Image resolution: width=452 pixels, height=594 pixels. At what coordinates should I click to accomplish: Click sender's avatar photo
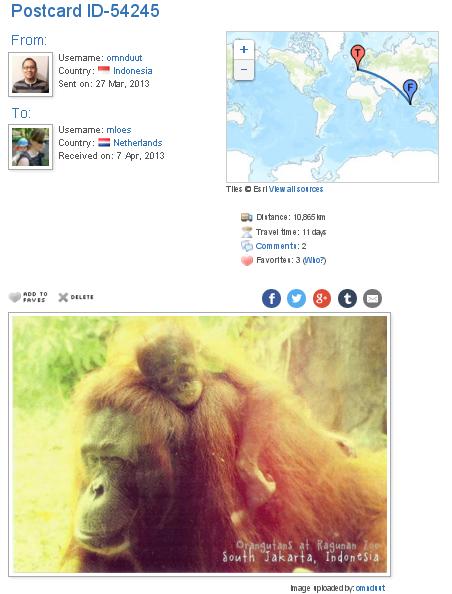pos(30,75)
